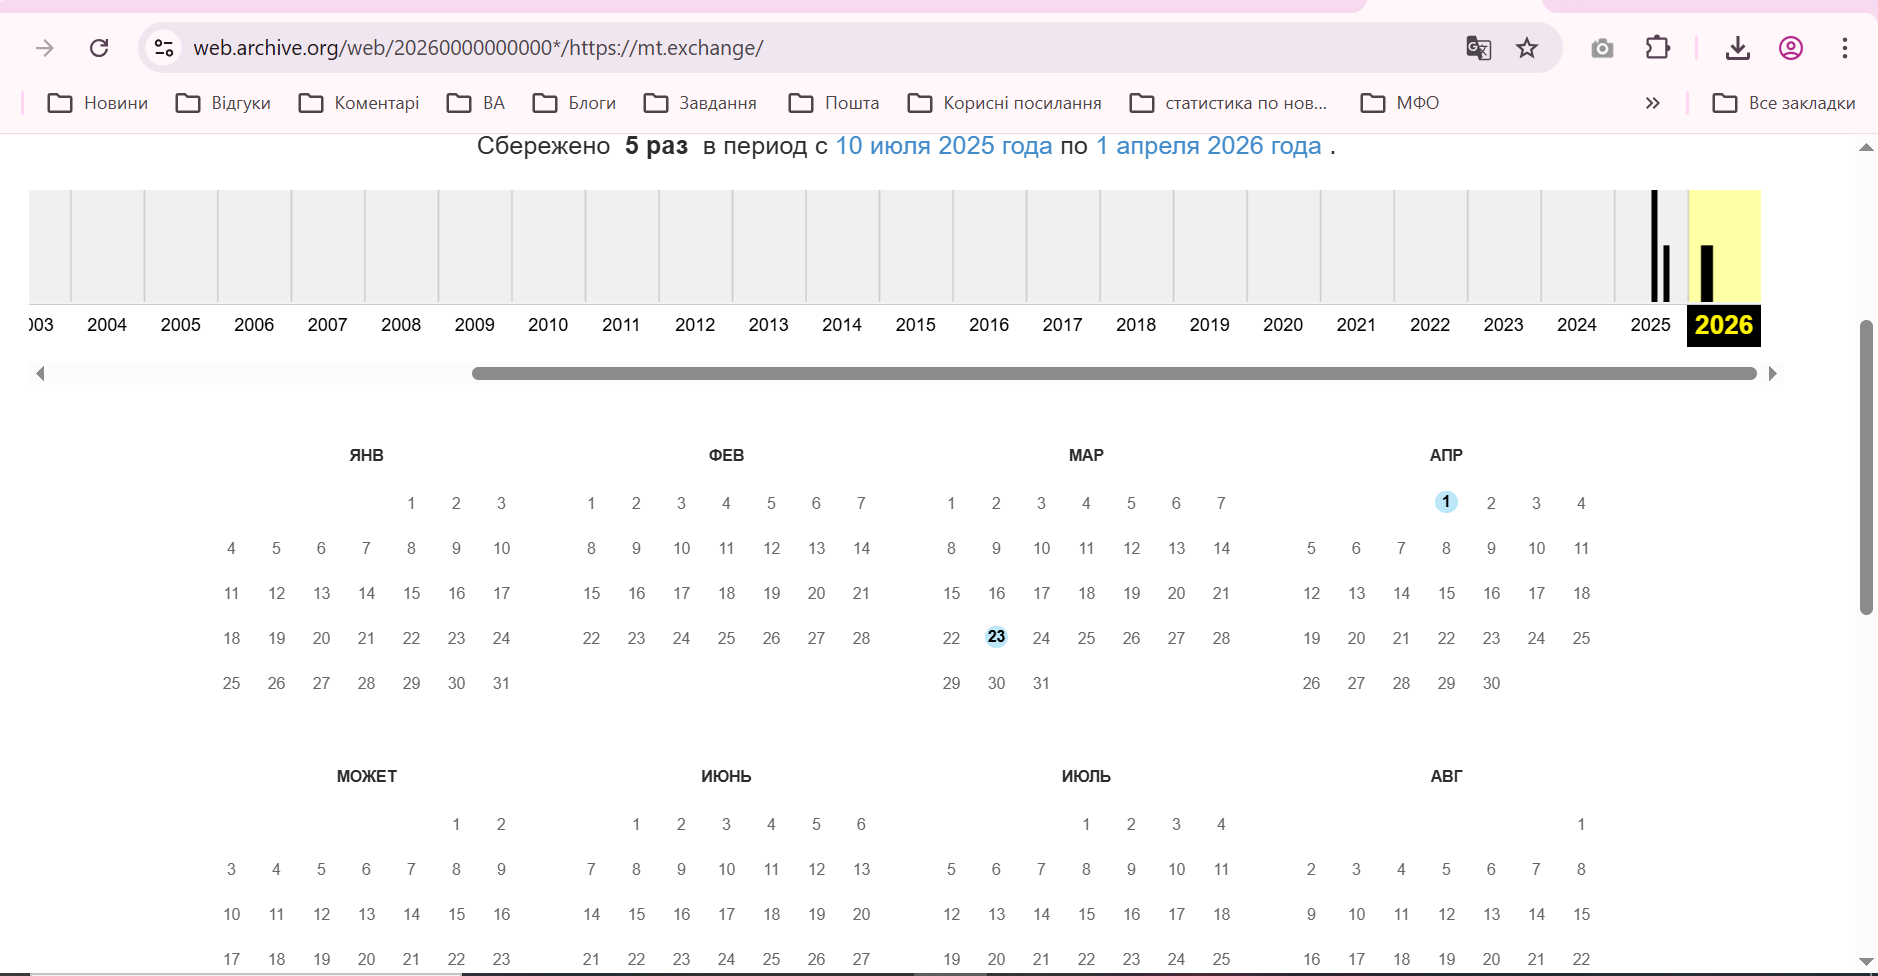The image size is (1878, 976).
Task: Open the Новини bookmark folder
Action: pos(98,103)
